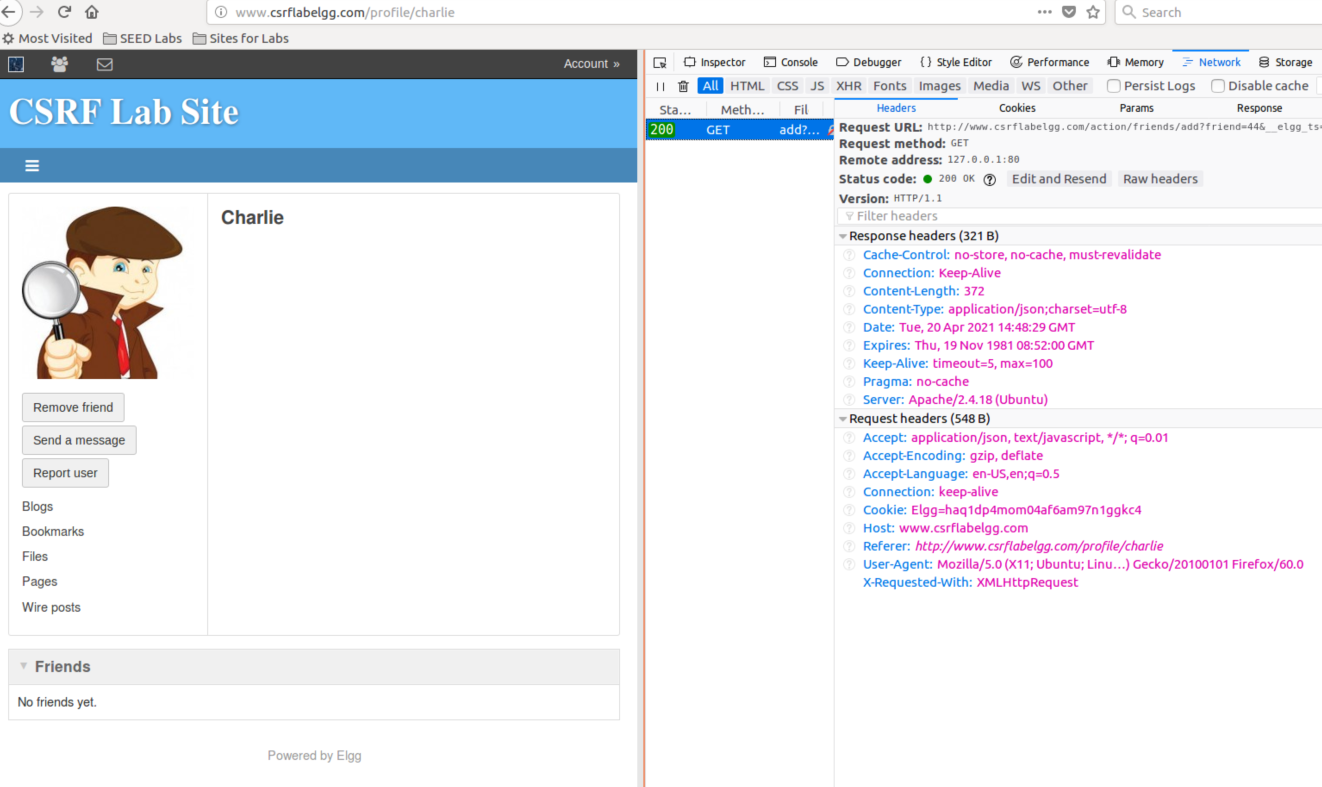Pause network recording
Image resolution: width=1322 pixels, height=787 pixels.
point(660,86)
